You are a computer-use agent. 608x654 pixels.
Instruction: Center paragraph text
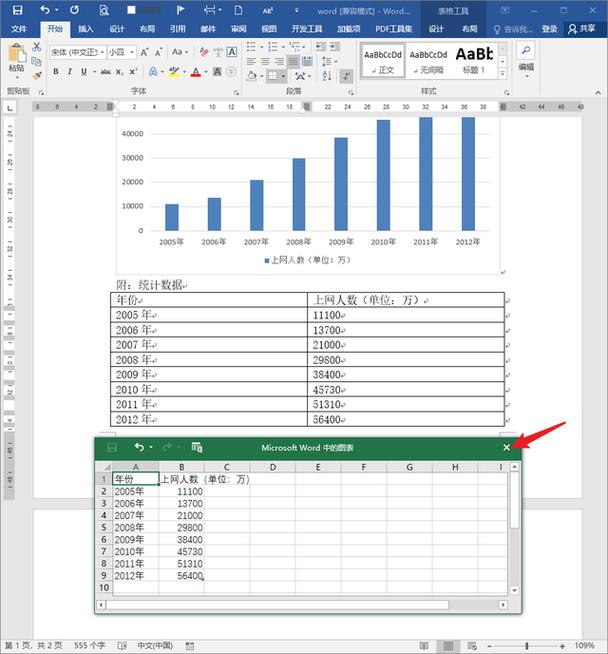(x=265, y=61)
